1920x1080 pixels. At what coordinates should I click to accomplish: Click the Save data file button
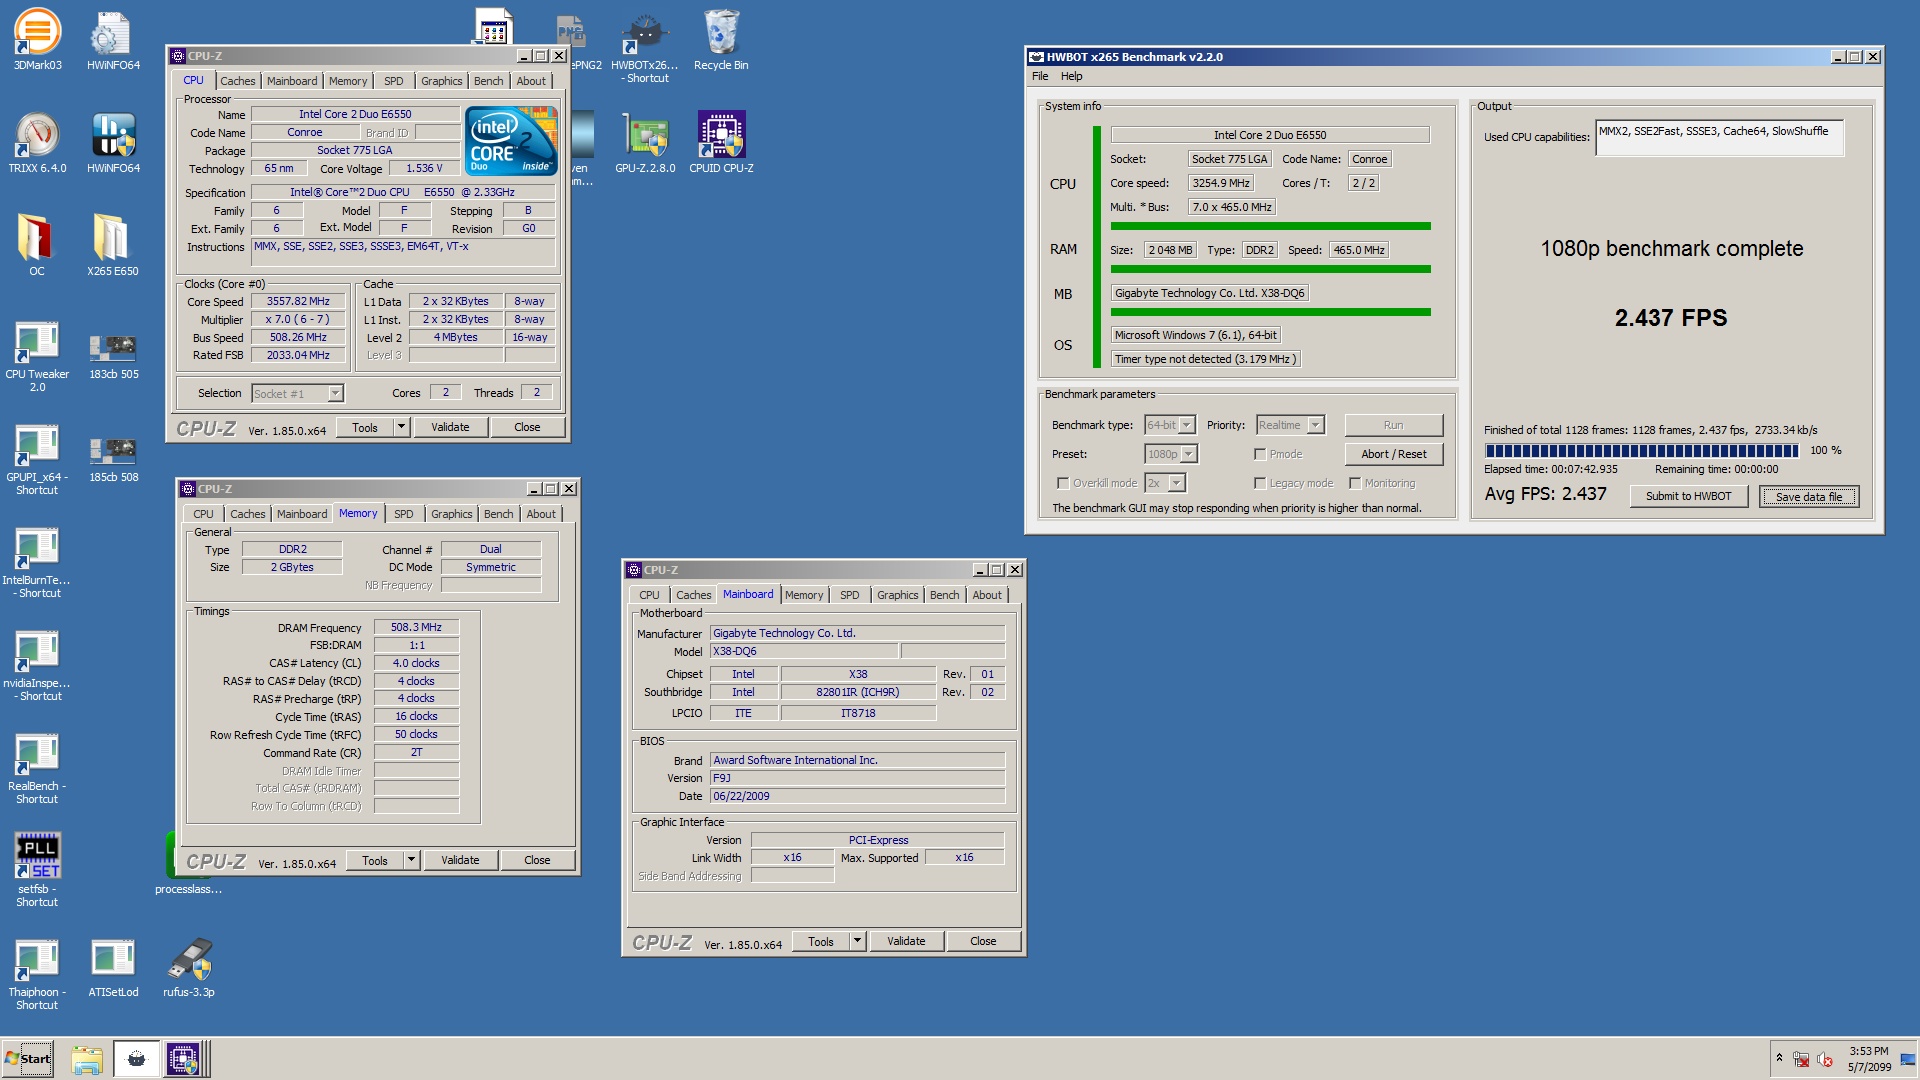(x=1809, y=496)
